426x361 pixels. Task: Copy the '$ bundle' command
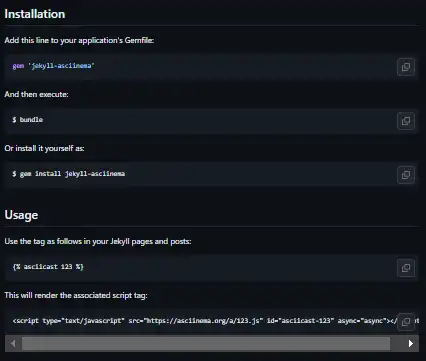406,121
